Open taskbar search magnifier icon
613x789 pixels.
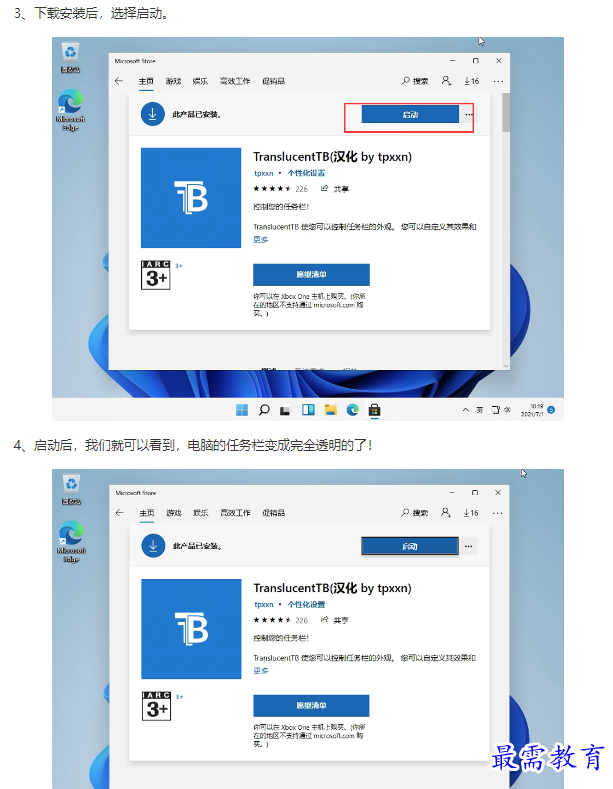click(264, 410)
